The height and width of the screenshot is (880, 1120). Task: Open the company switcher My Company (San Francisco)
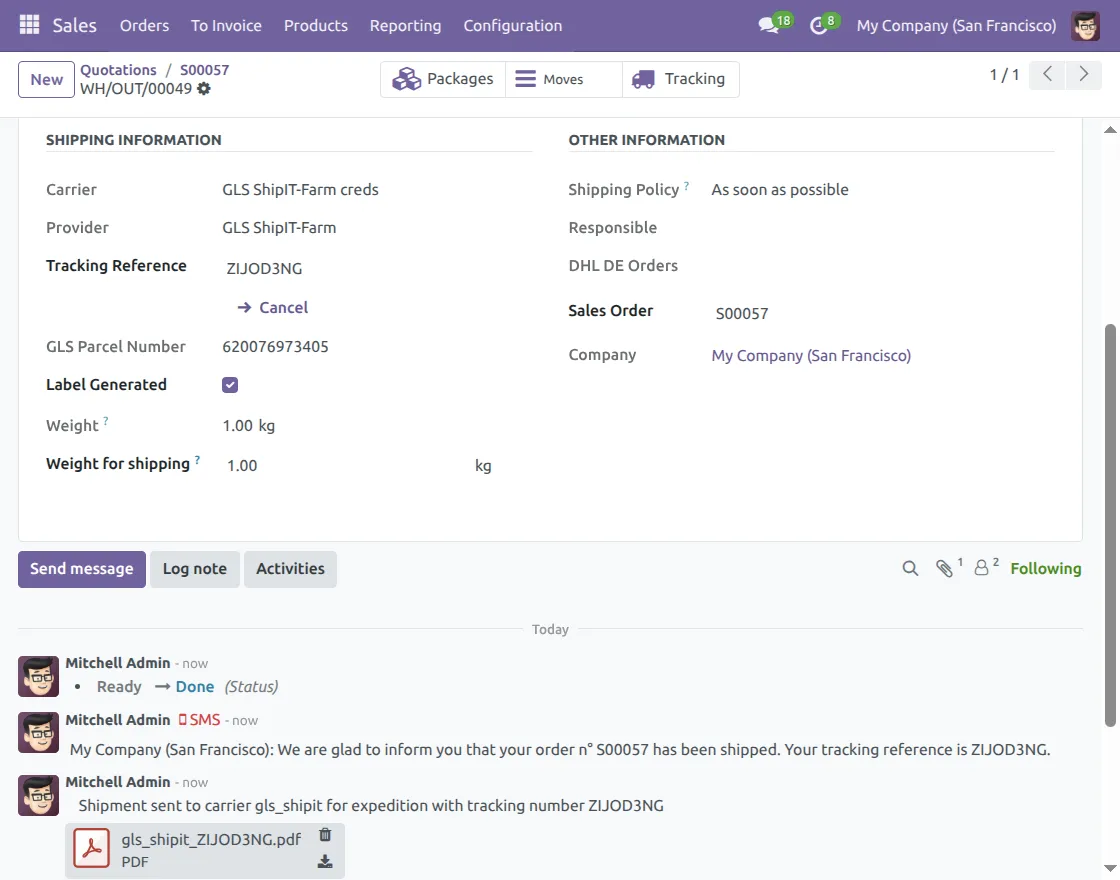pos(956,26)
